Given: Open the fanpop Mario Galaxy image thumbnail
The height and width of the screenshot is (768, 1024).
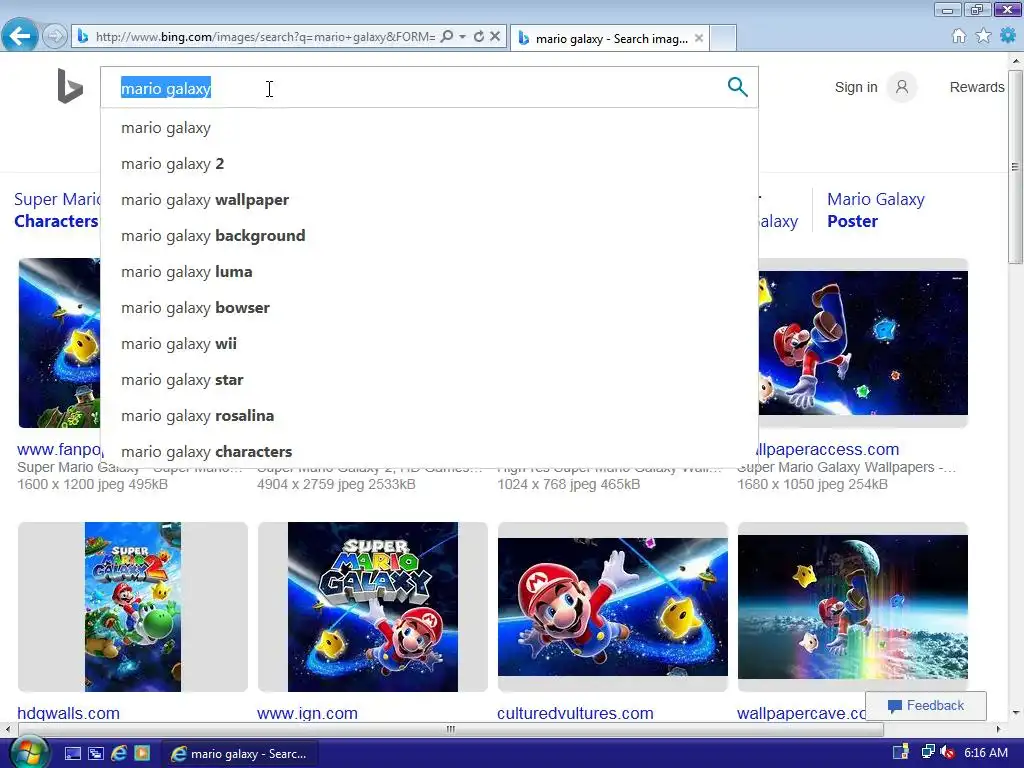Looking at the screenshot, I should click(59, 343).
